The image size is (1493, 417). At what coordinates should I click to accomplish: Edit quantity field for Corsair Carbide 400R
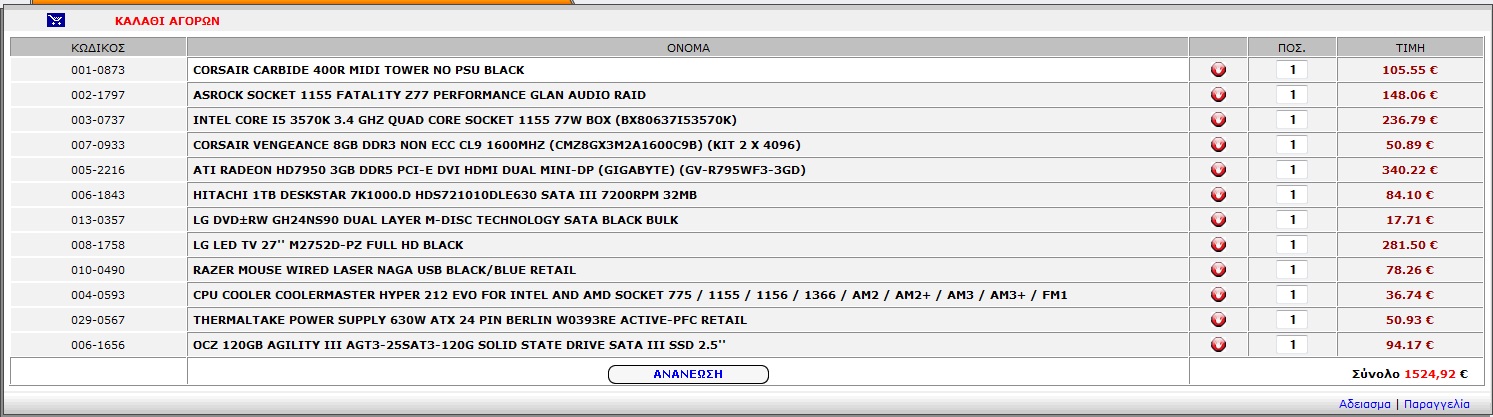click(x=1292, y=70)
